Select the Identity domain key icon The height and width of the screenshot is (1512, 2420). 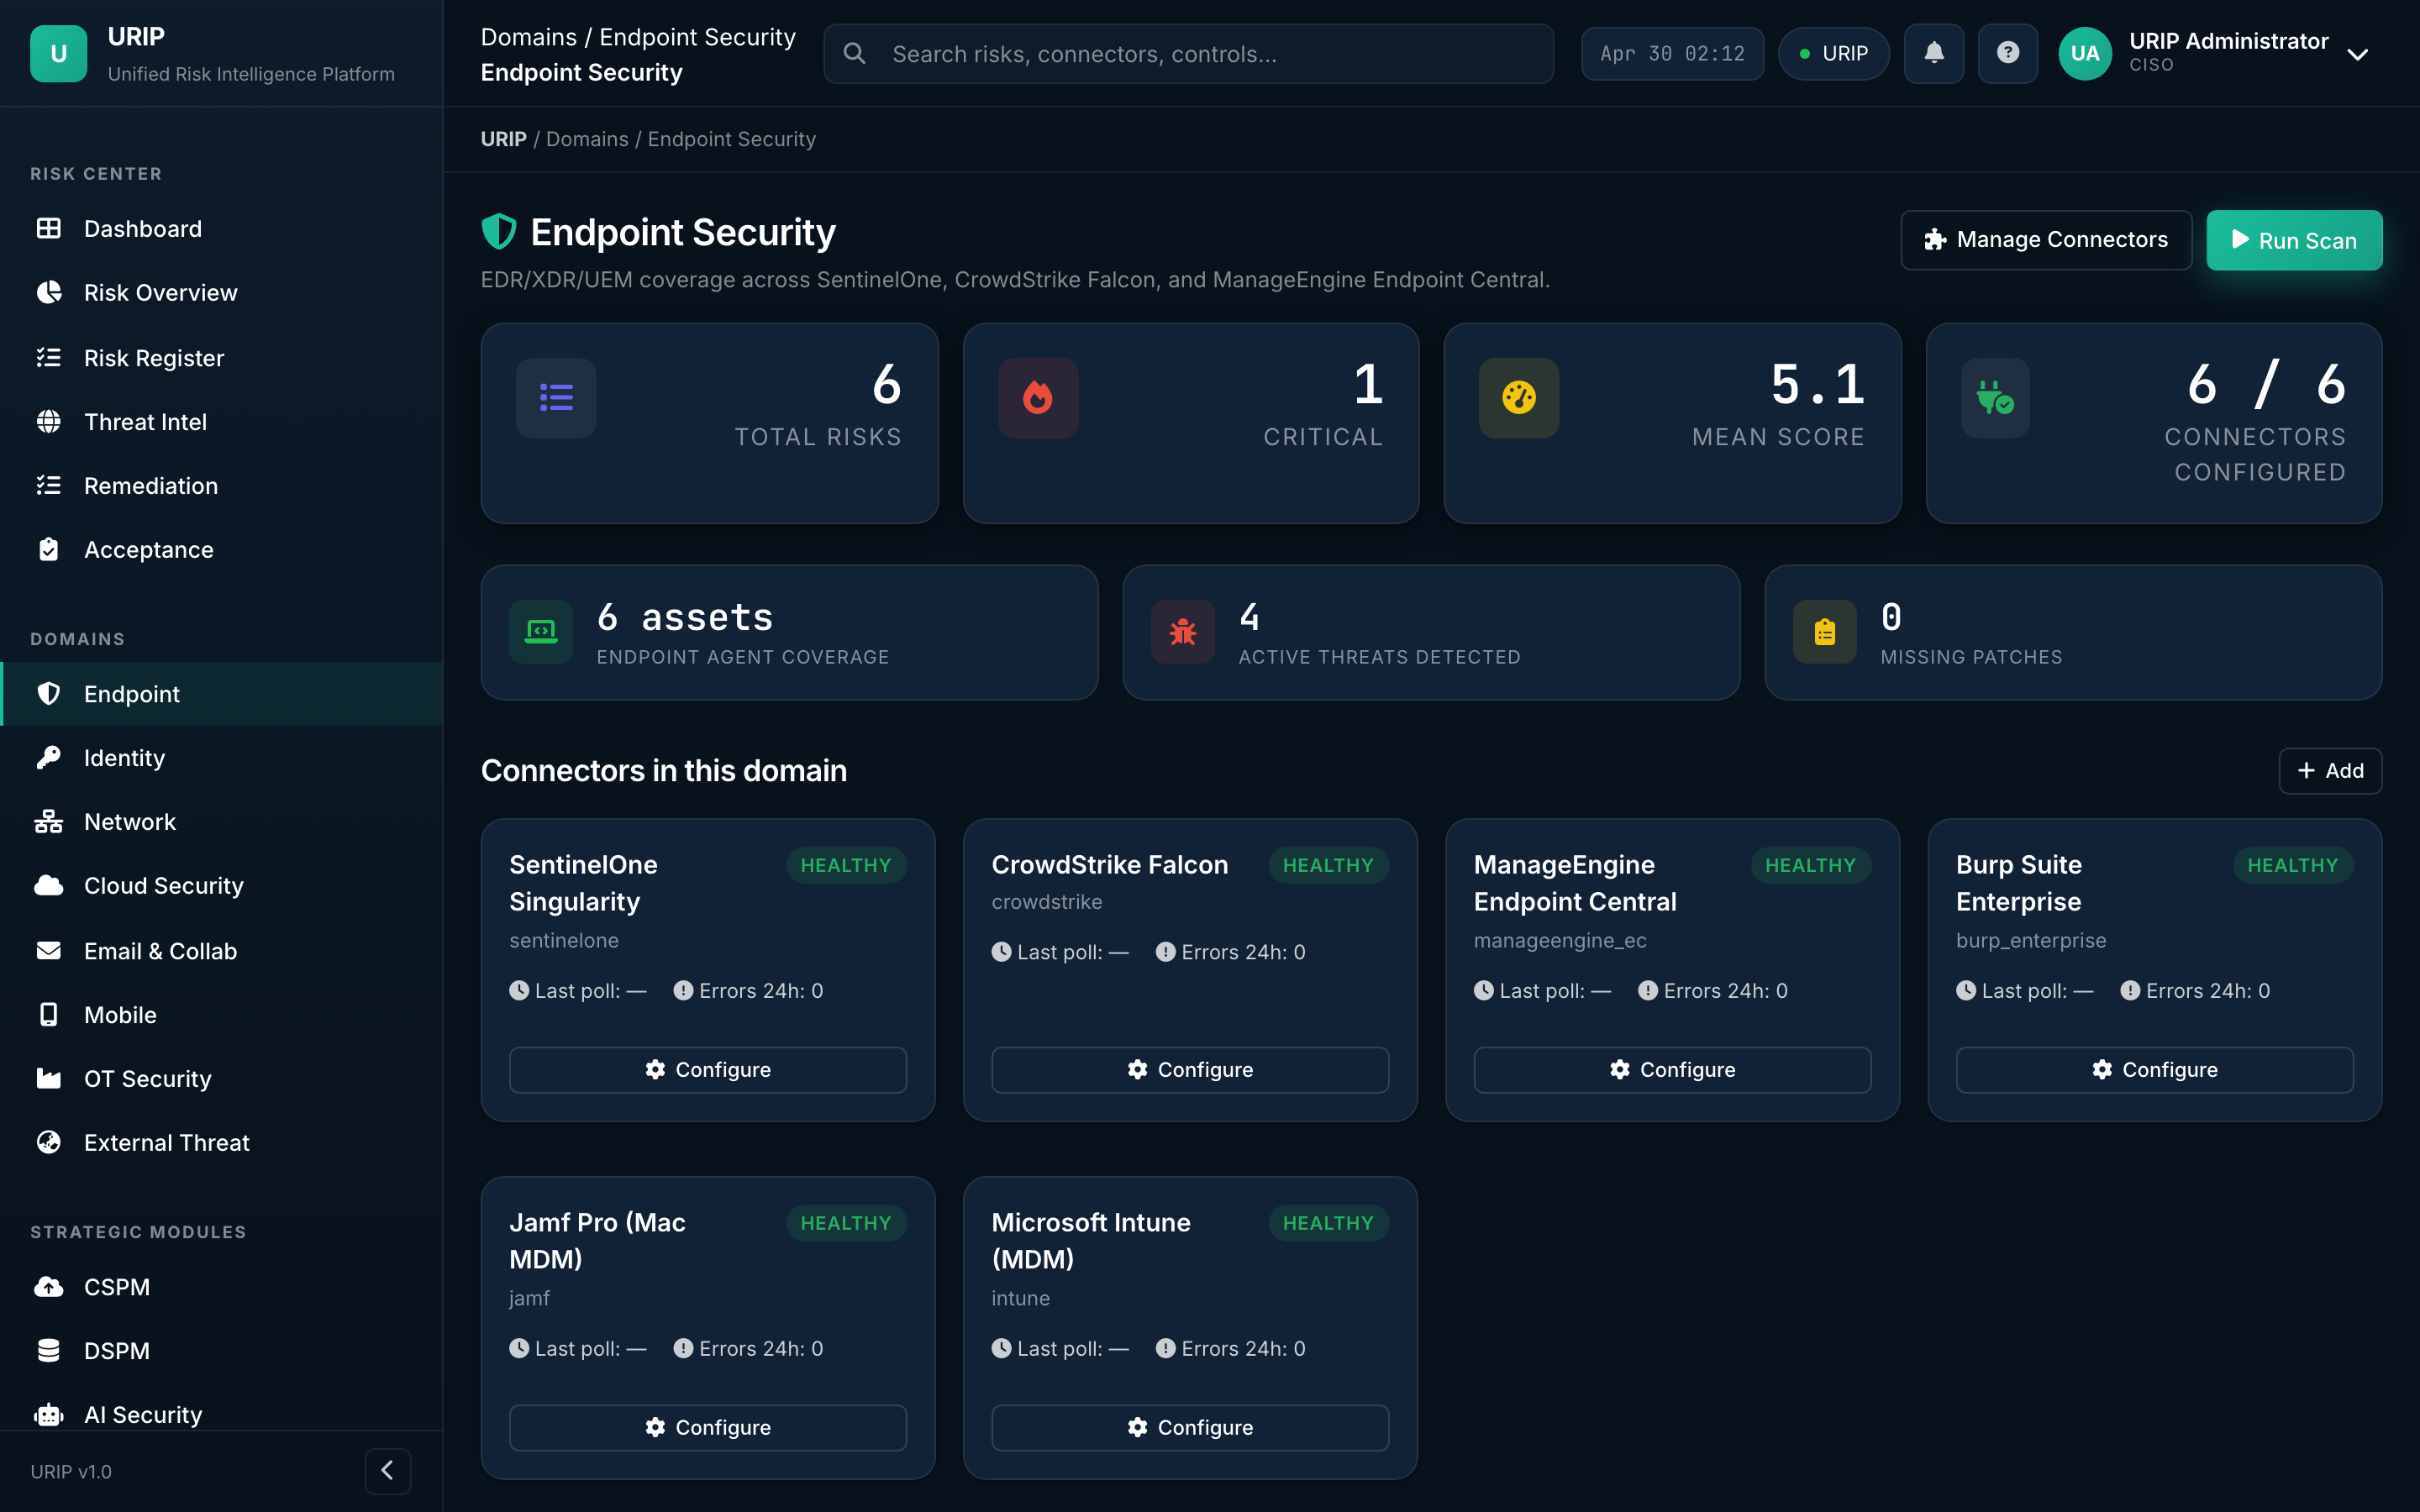(48, 757)
